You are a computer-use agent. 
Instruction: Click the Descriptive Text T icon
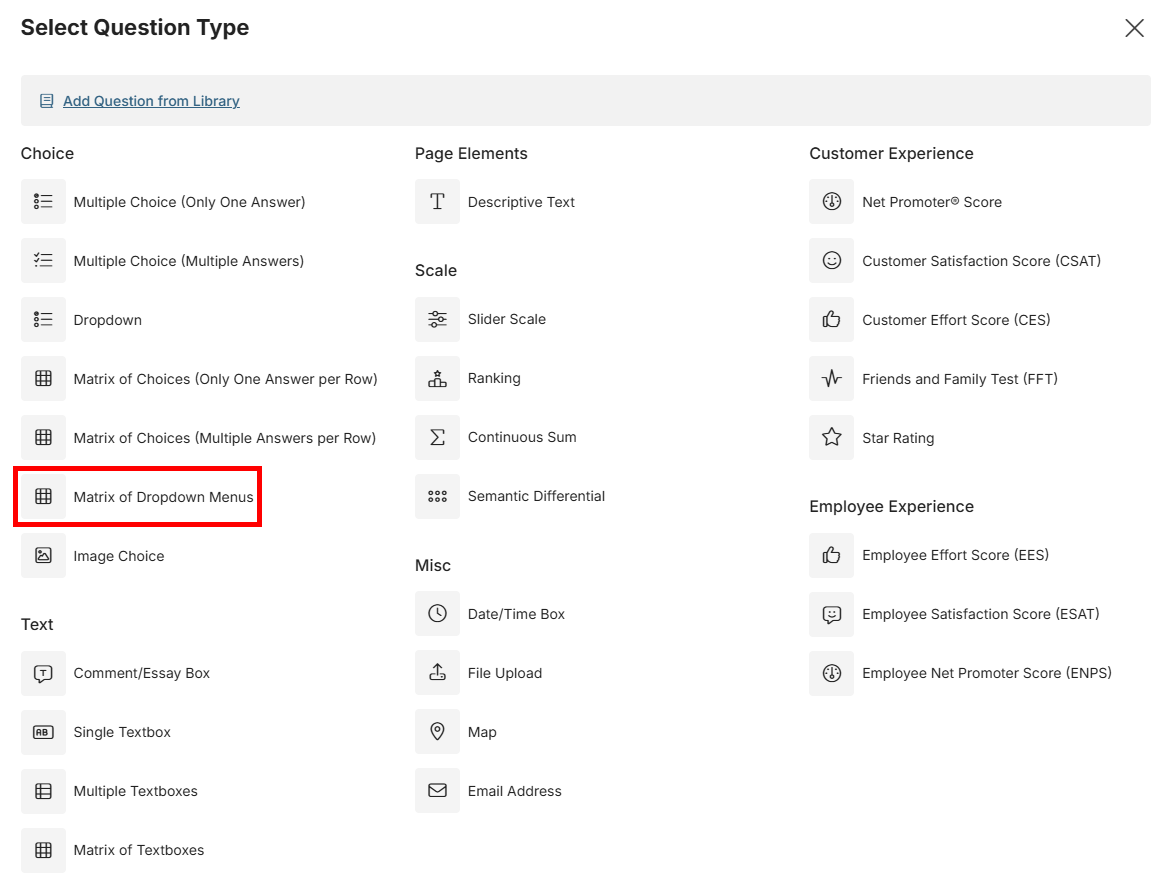437,201
